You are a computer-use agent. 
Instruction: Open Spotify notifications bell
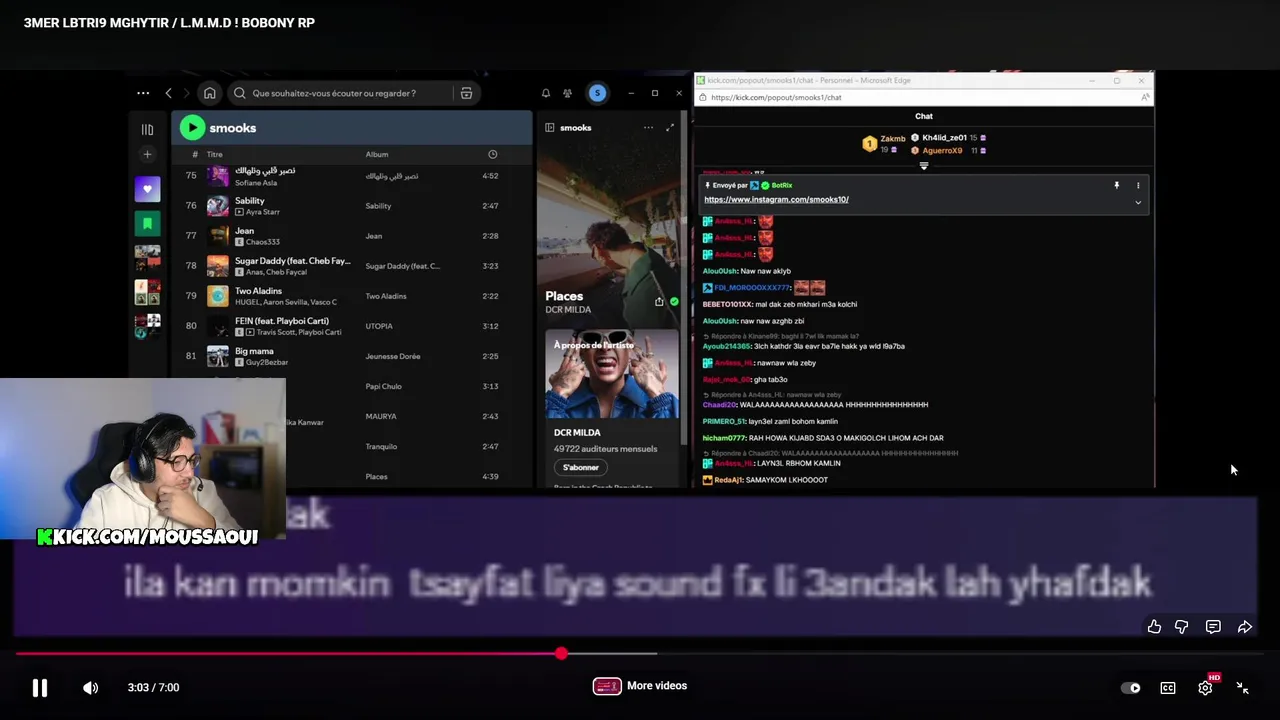(x=546, y=93)
